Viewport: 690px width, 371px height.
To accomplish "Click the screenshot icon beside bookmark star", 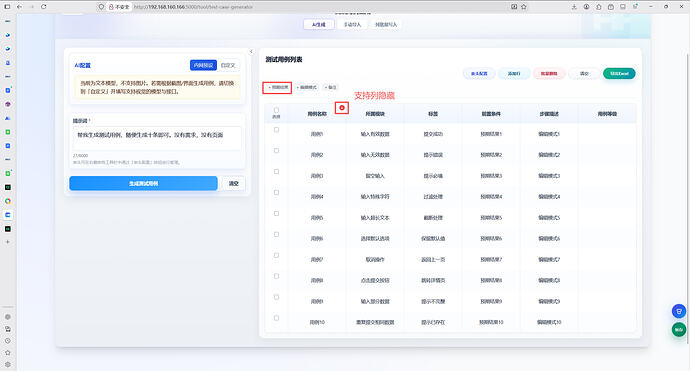I will click(514, 7).
